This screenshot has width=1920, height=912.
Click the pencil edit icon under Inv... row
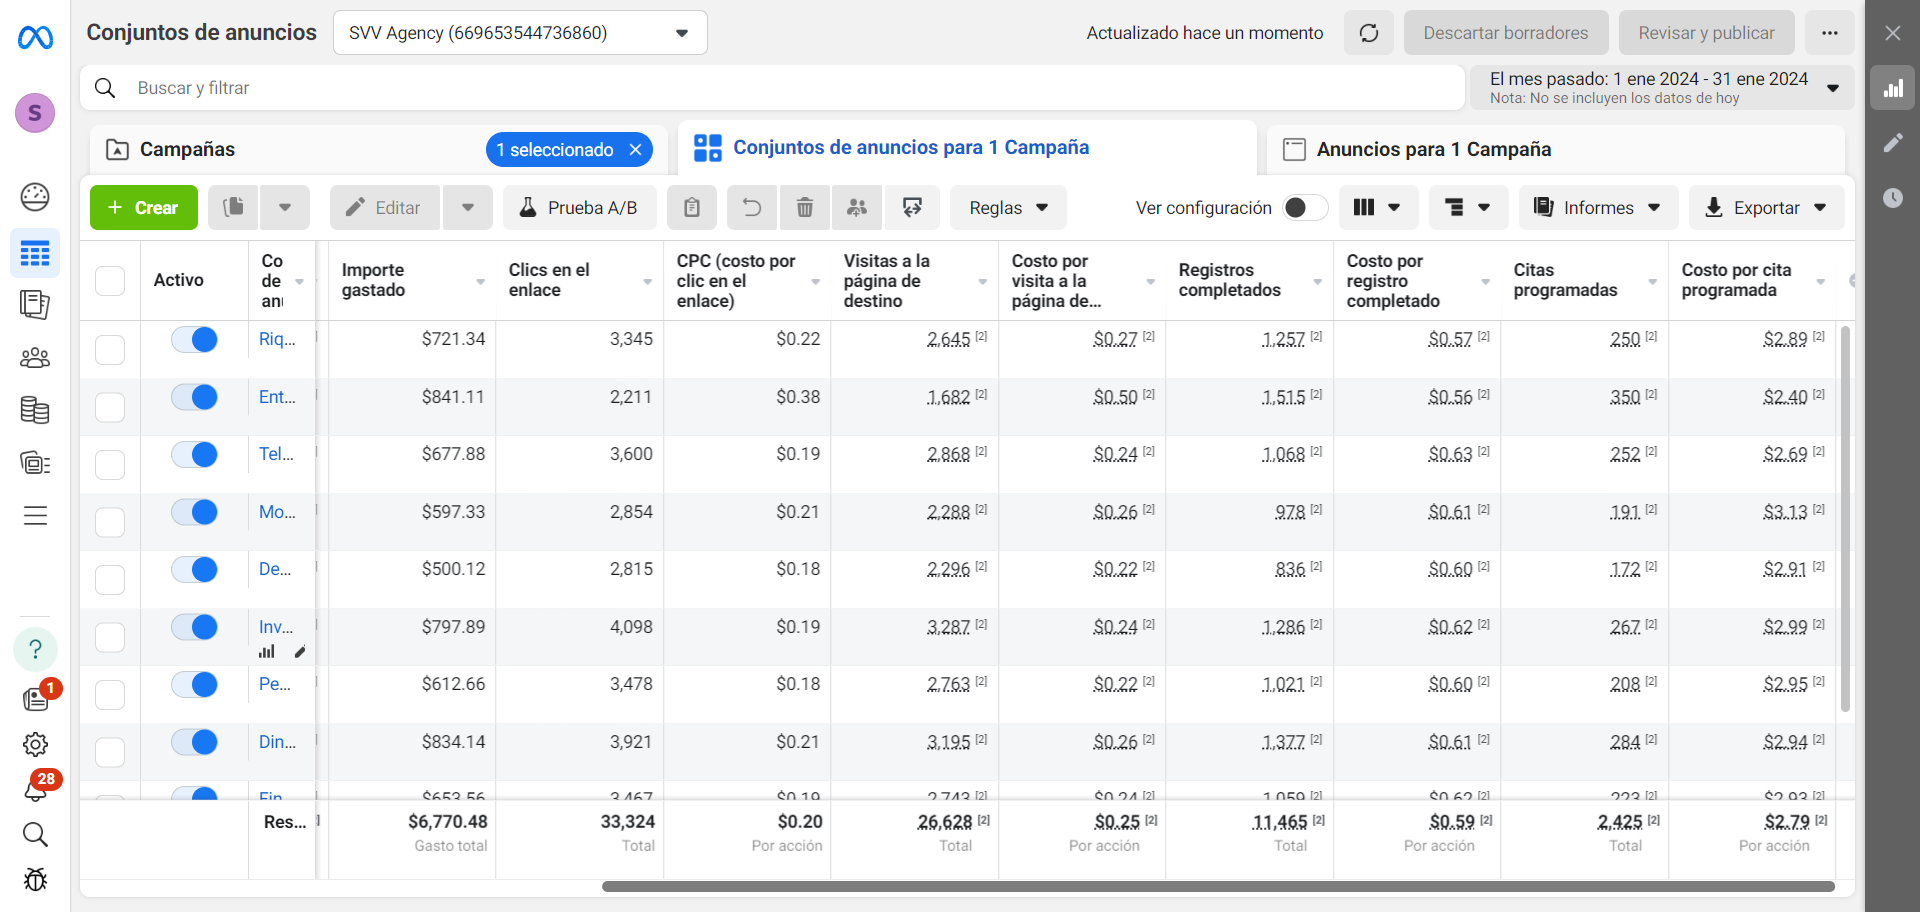(300, 652)
